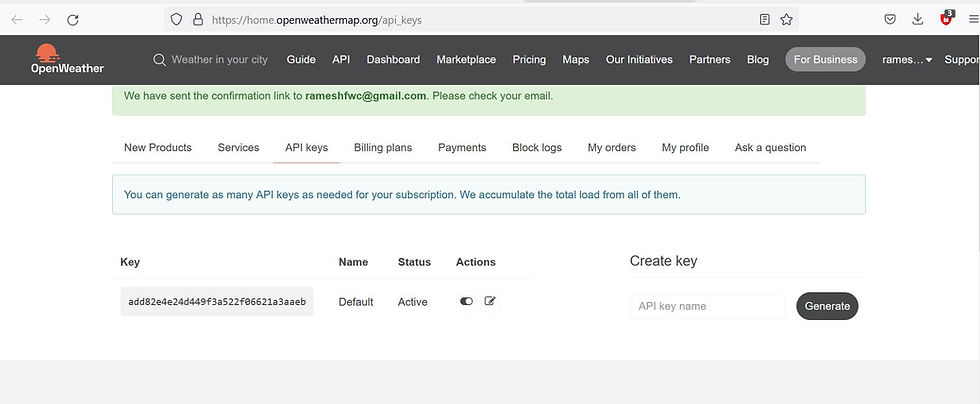Open Maps in the top nav

pyautogui.click(x=576, y=59)
